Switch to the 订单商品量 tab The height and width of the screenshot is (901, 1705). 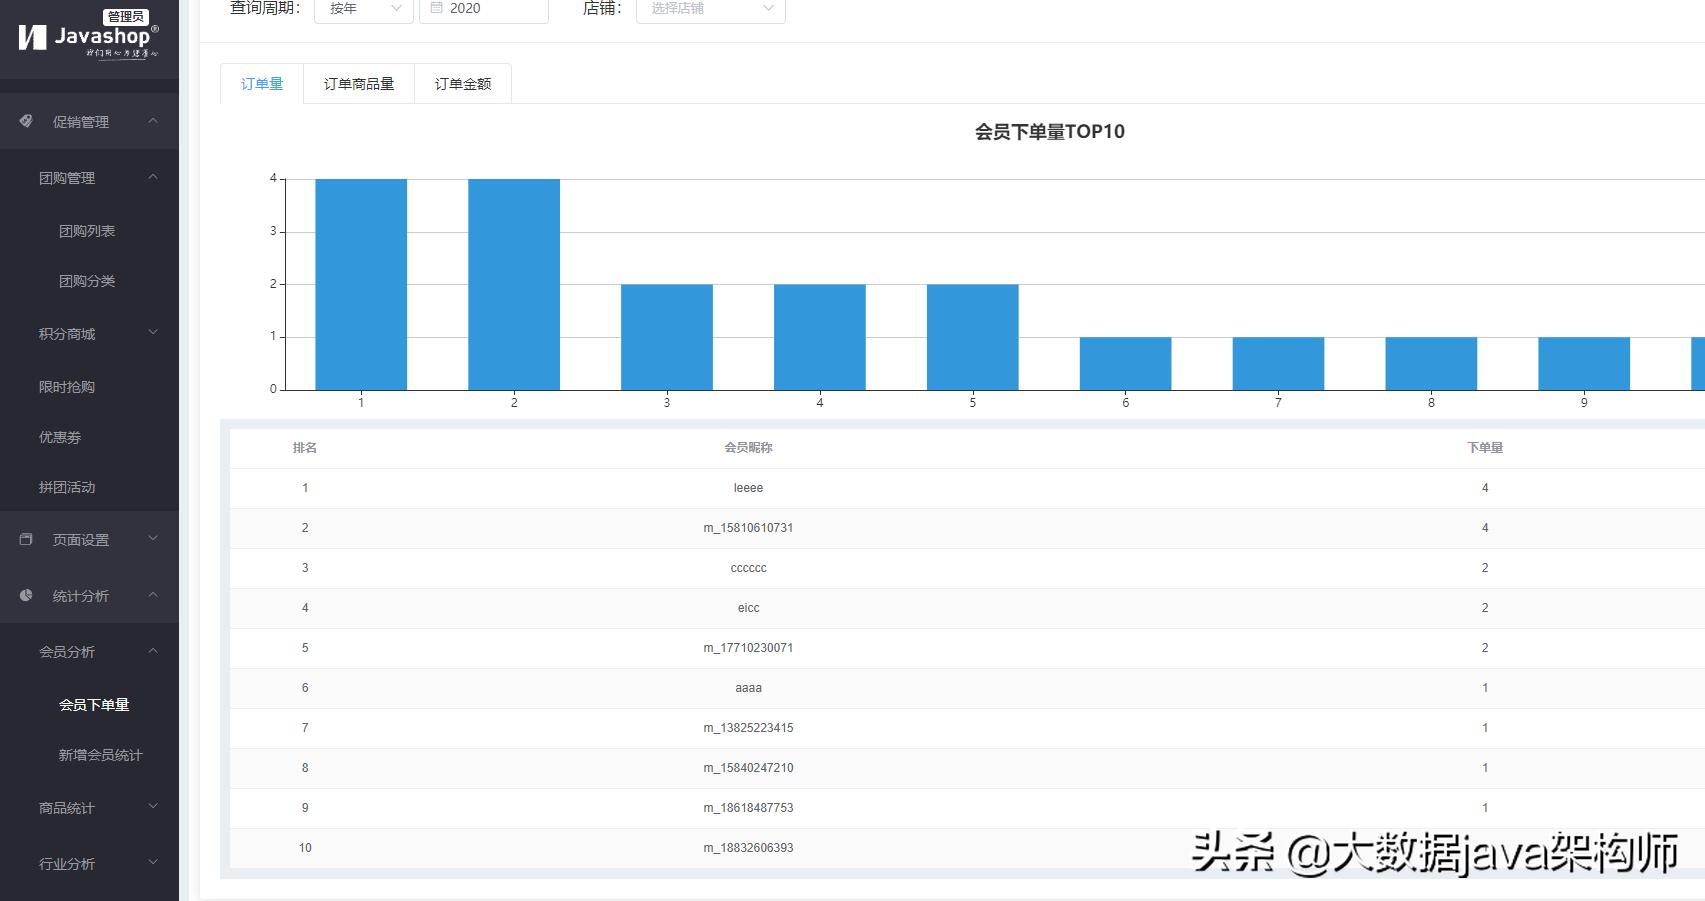point(359,83)
